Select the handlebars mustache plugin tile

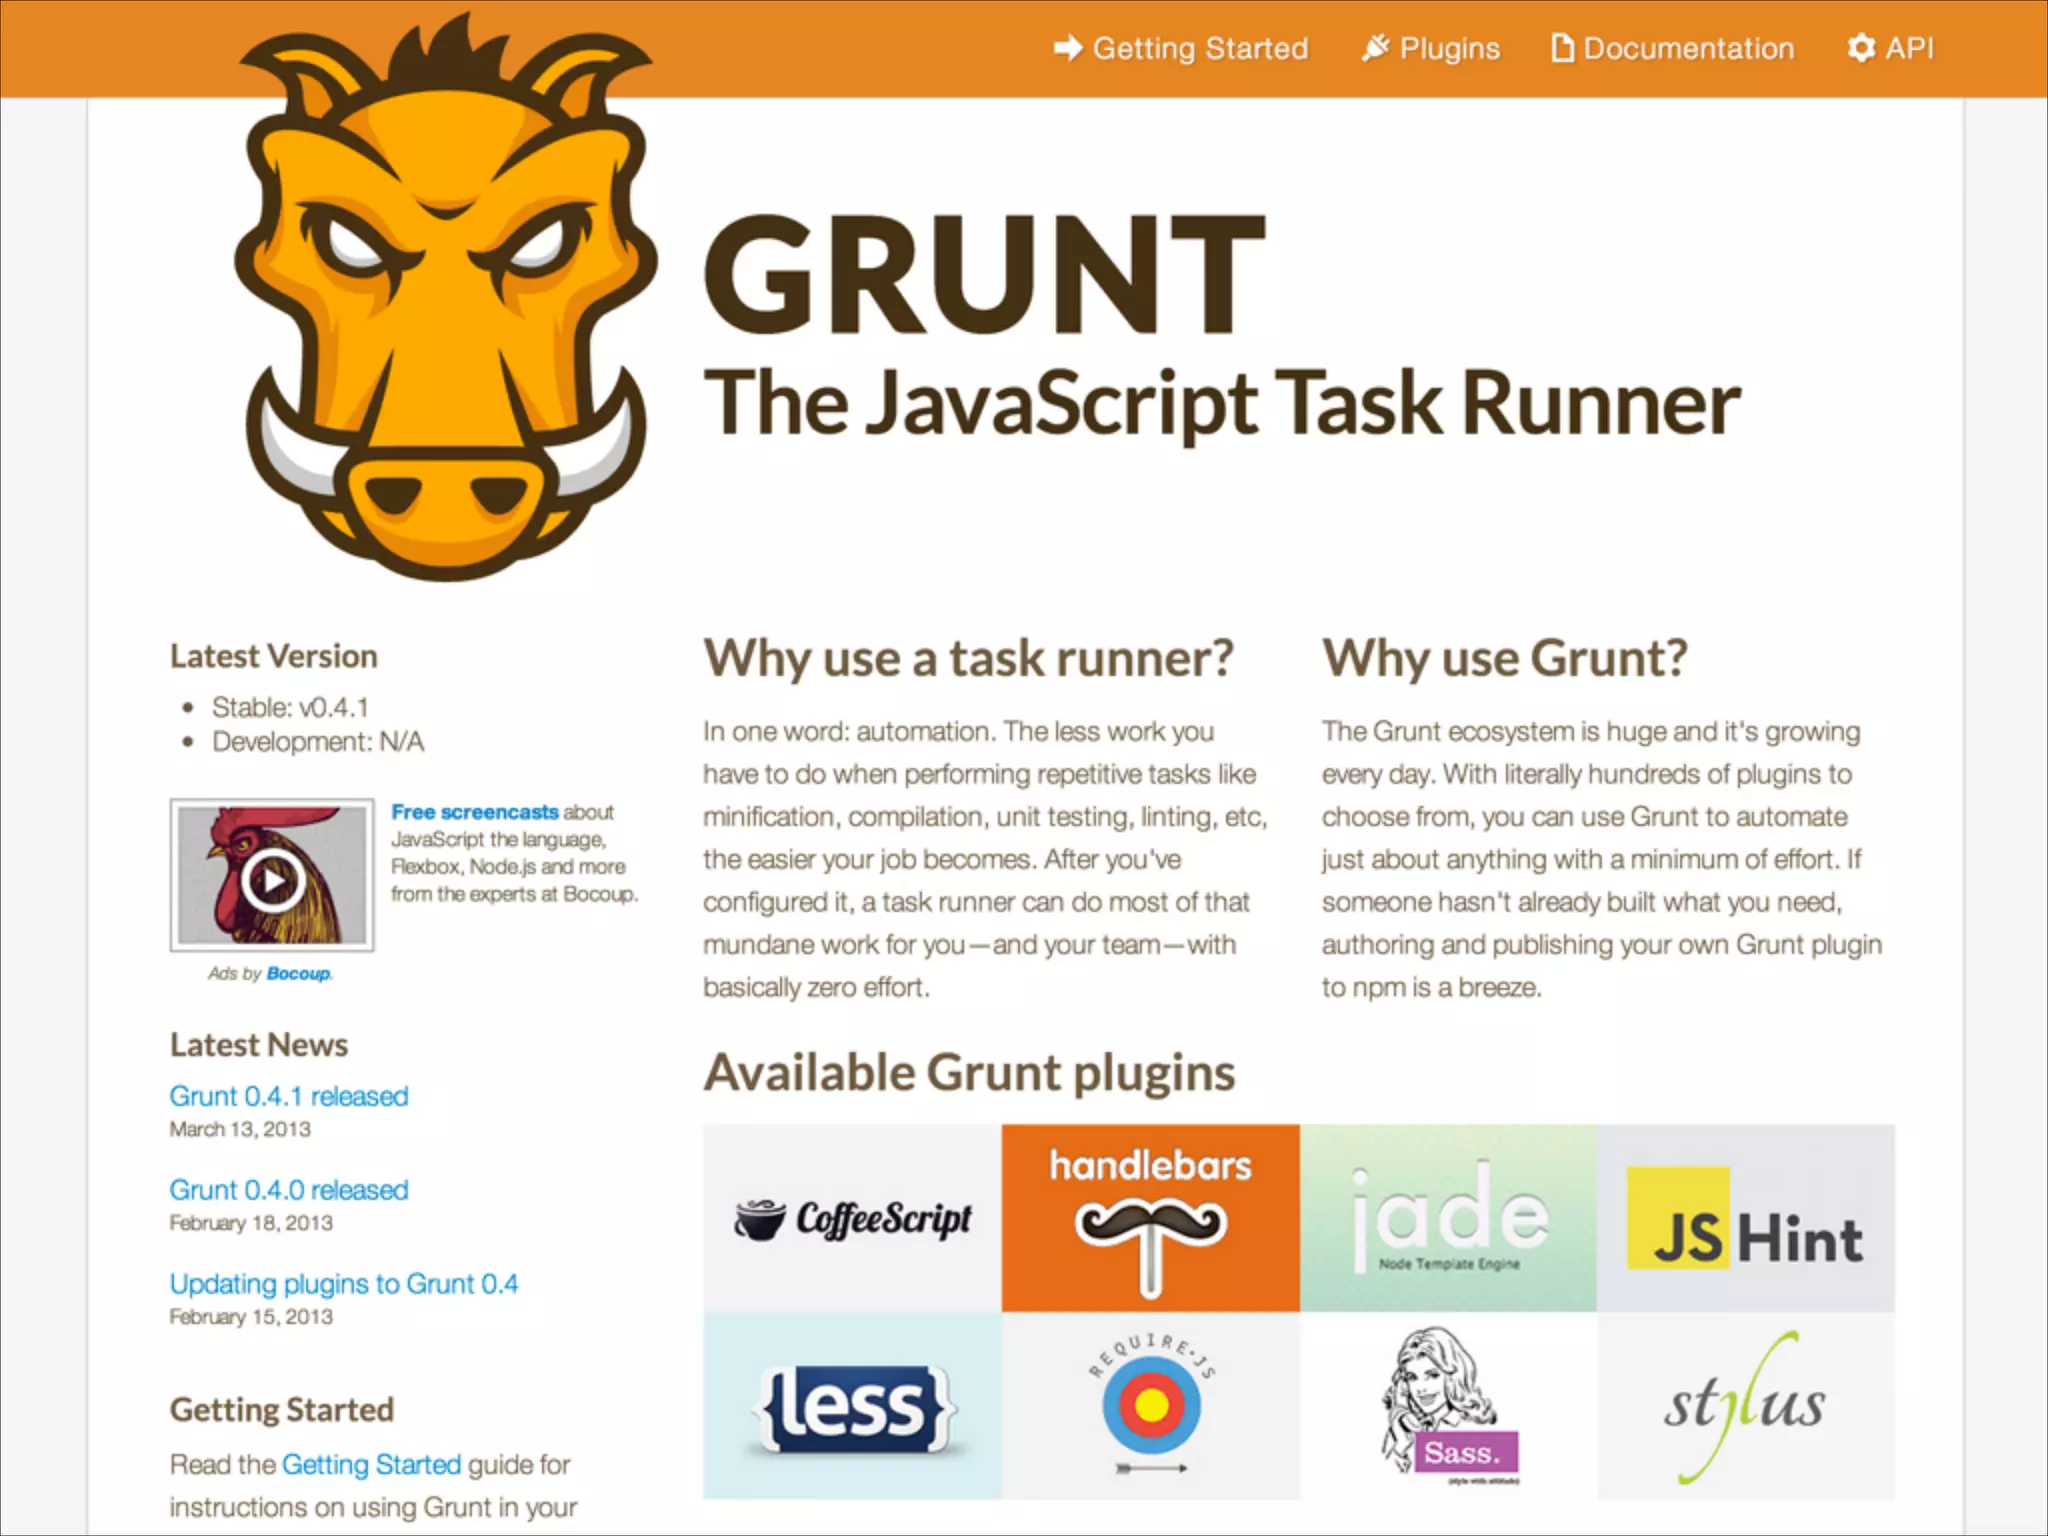[x=1150, y=1217]
